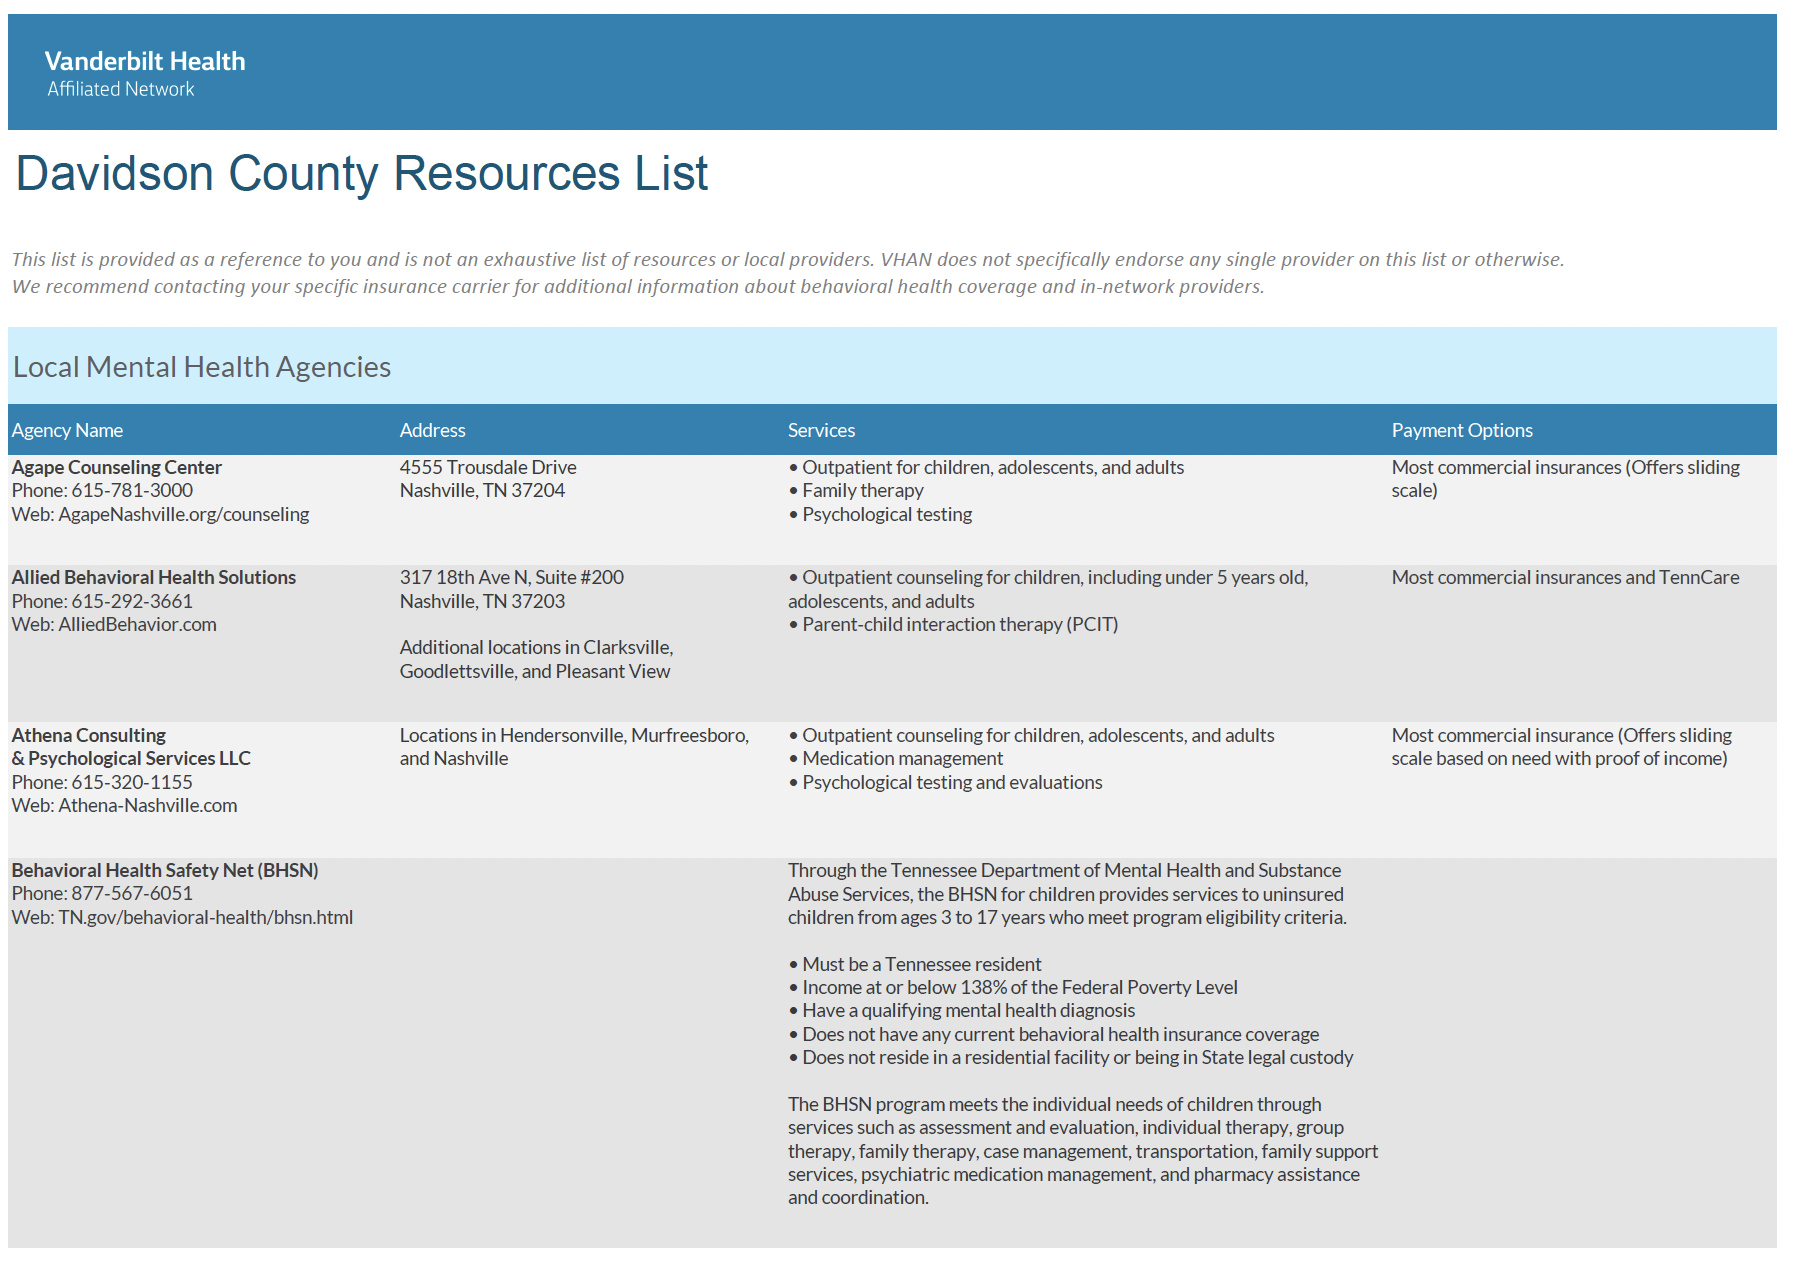Click Have a qualifying mental health diagnosis
Image resolution: width=1798 pixels, height=1278 pixels.
click(962, 1010)
